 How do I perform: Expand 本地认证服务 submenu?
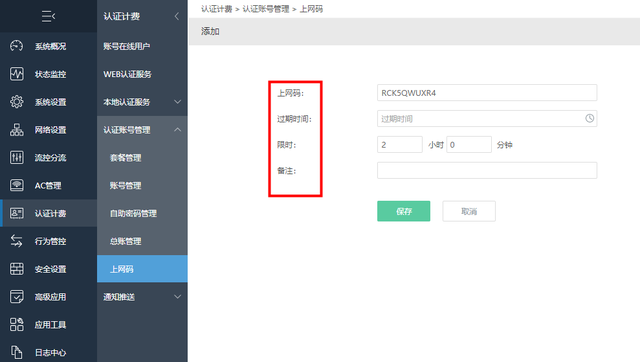(x=178, y=102)
